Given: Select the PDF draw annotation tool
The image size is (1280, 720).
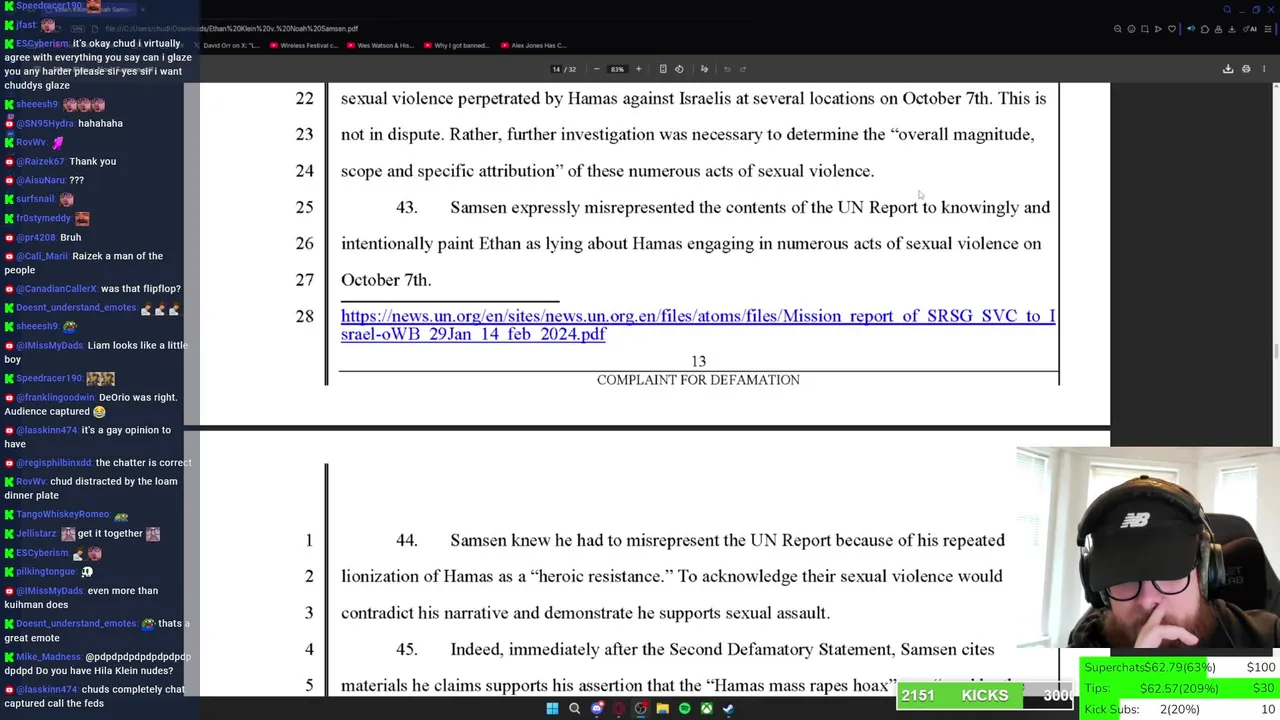Looking at the screenshot, I should [x=704, y=69].
